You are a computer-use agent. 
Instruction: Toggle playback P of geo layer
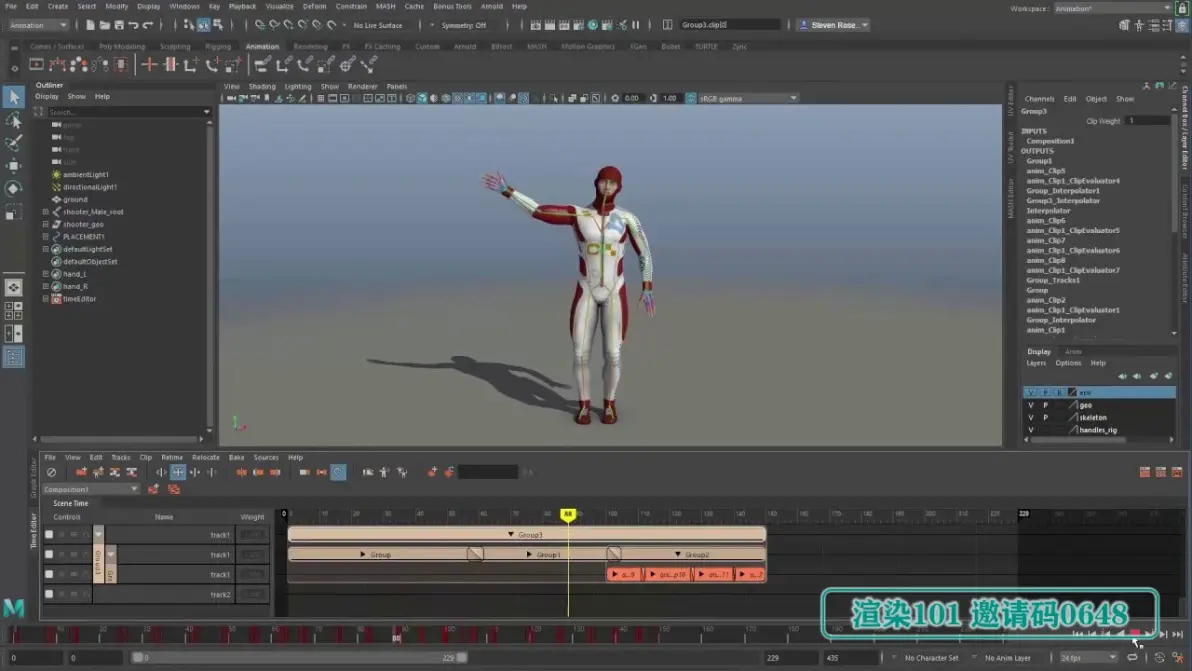coord(1045,406)
